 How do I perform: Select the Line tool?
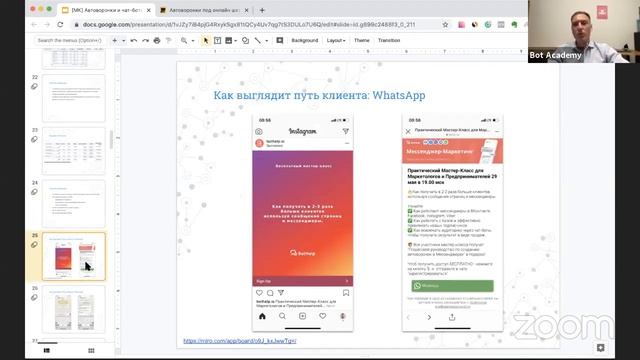pyautogui.click(x=258, y=40)
